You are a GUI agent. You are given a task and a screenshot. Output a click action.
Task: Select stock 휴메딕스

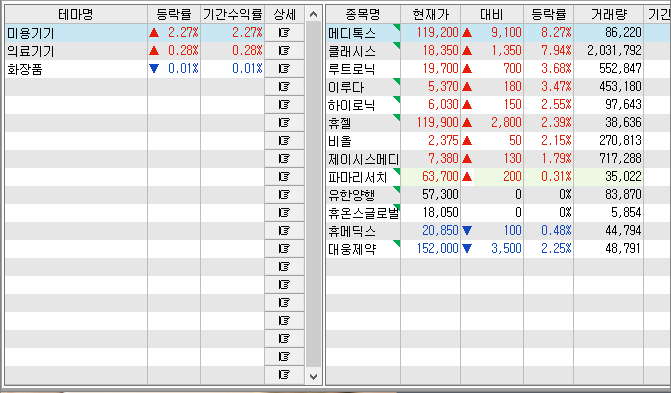pyautogui.click(x=352, y=231)
